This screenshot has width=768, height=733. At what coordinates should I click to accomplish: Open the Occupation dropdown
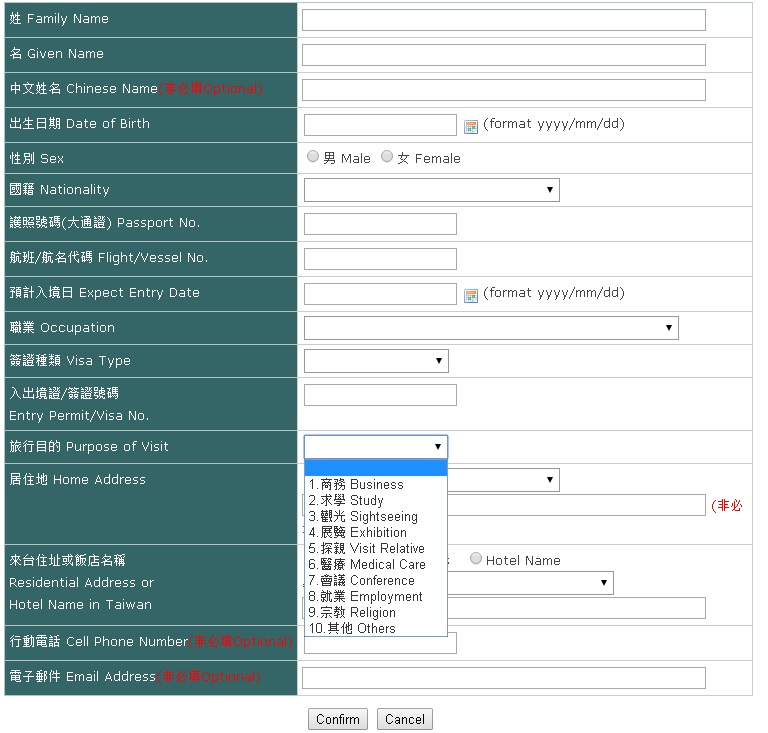[x=491, y=328]
